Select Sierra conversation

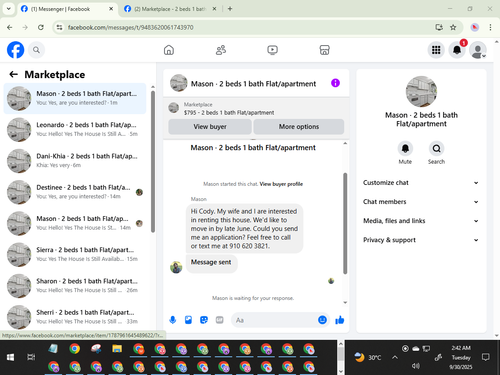pos(75,254)
